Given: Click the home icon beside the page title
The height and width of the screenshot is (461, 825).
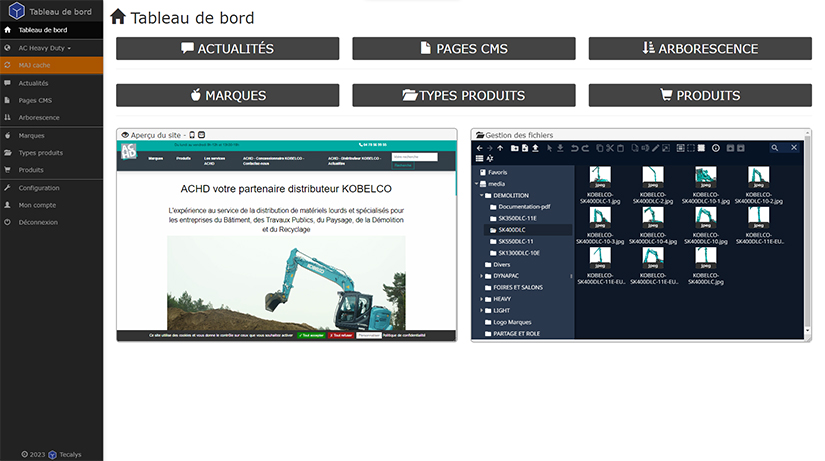Looking at the screenshot, I should [118, 17].
